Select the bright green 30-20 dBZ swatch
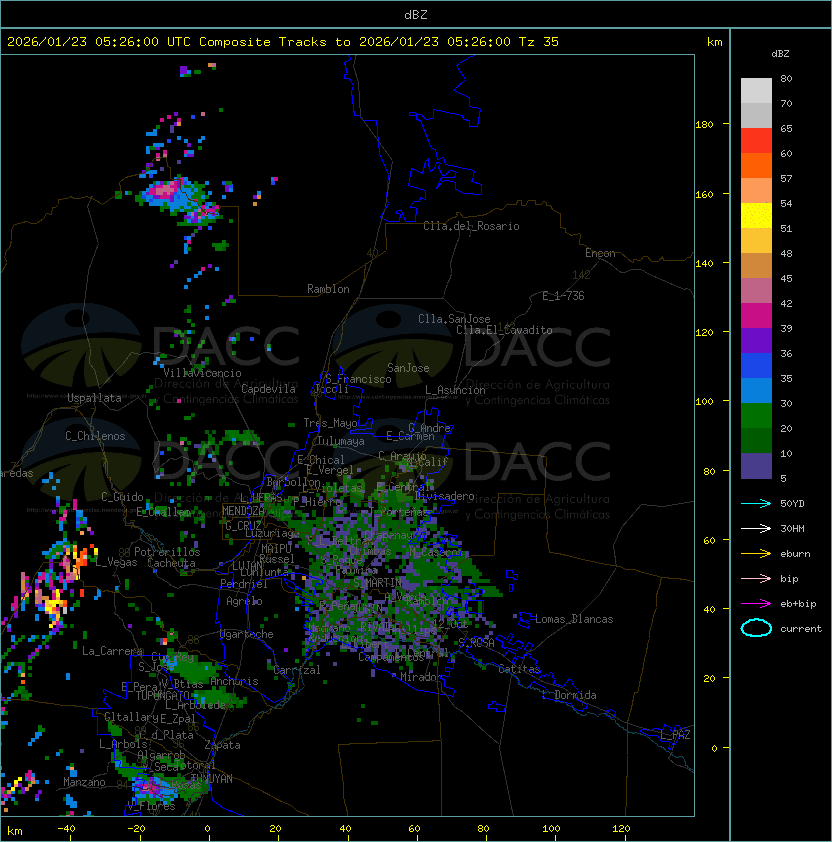The height and width of the screenshot is (842, 832). pos(756,416)
